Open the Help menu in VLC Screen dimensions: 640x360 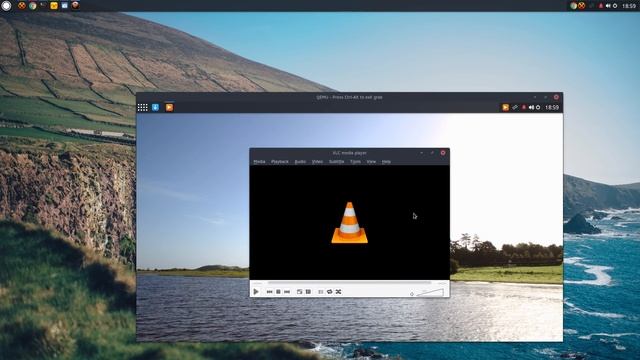(386, 162)
